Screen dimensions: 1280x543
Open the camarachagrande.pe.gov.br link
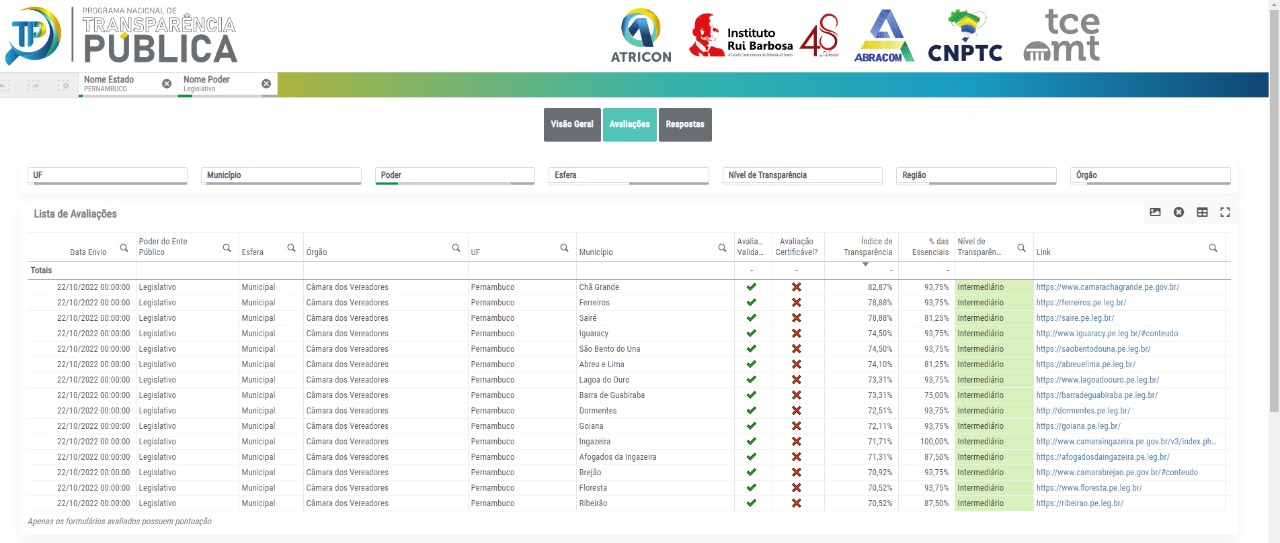pyautogui.click(x=1107, y=287)
